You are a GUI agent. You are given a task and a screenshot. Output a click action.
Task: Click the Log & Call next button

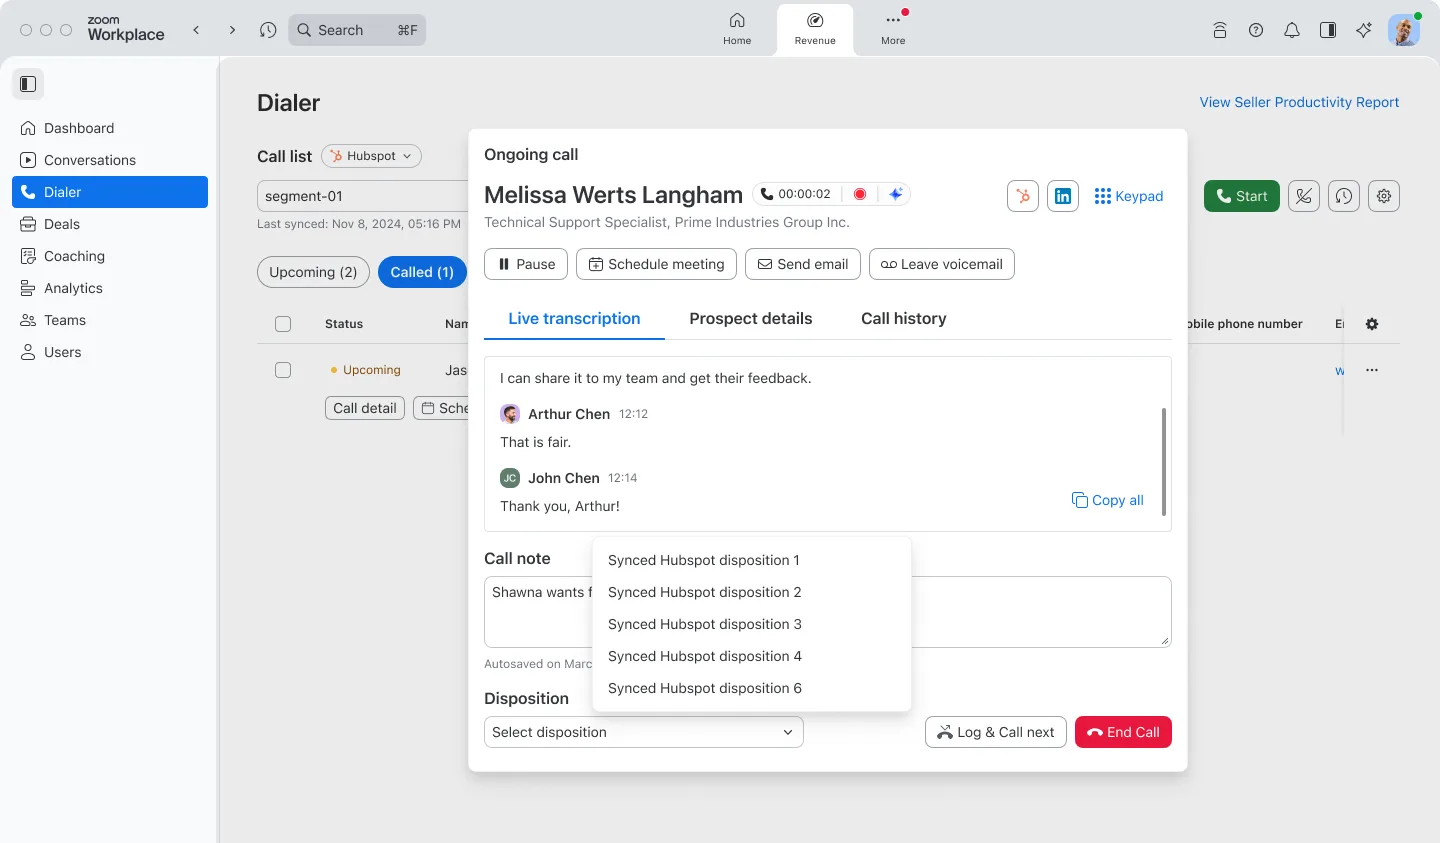tap(995, 731)
